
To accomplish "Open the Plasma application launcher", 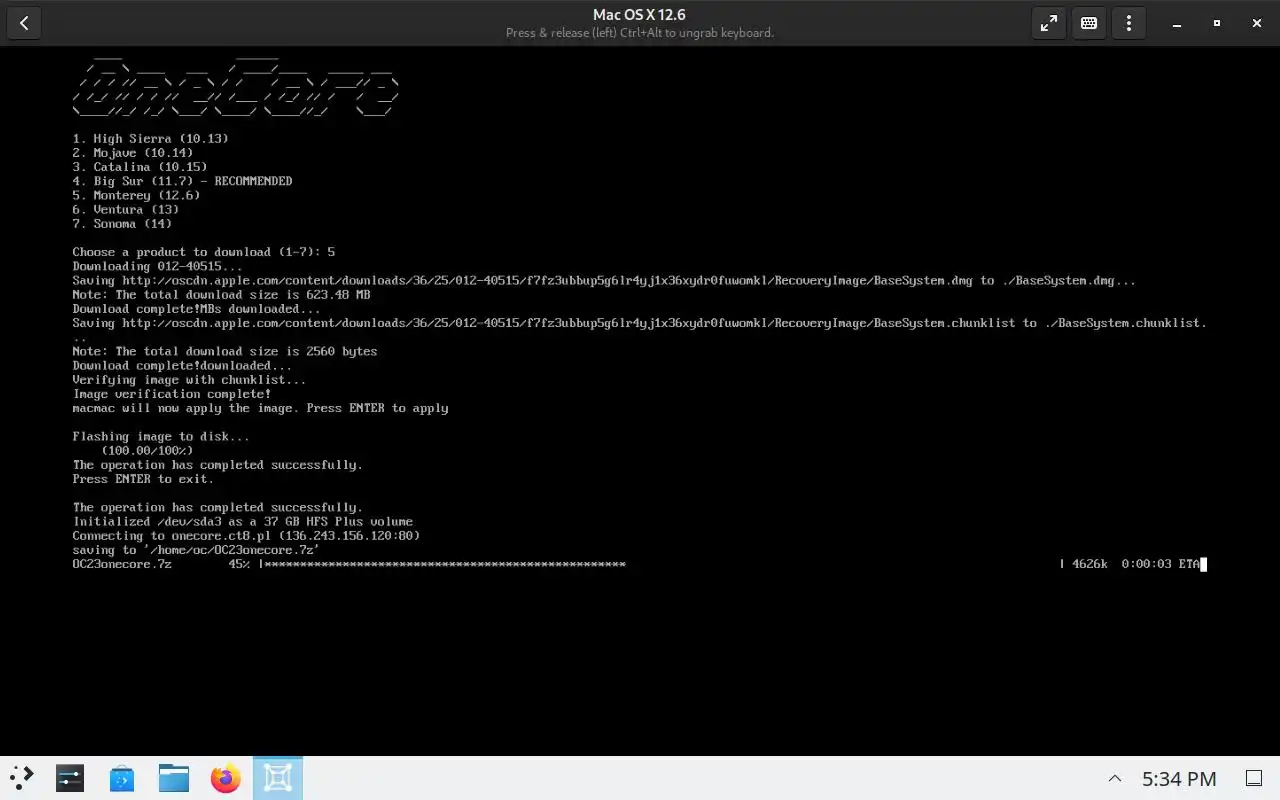I will (22, 778).
